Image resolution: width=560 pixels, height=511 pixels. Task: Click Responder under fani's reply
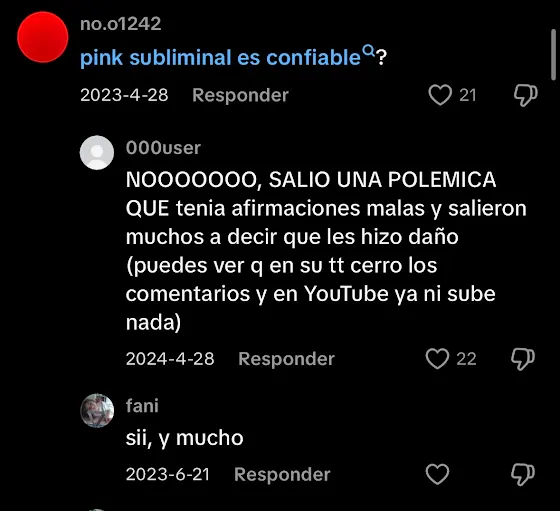(282, 474)
